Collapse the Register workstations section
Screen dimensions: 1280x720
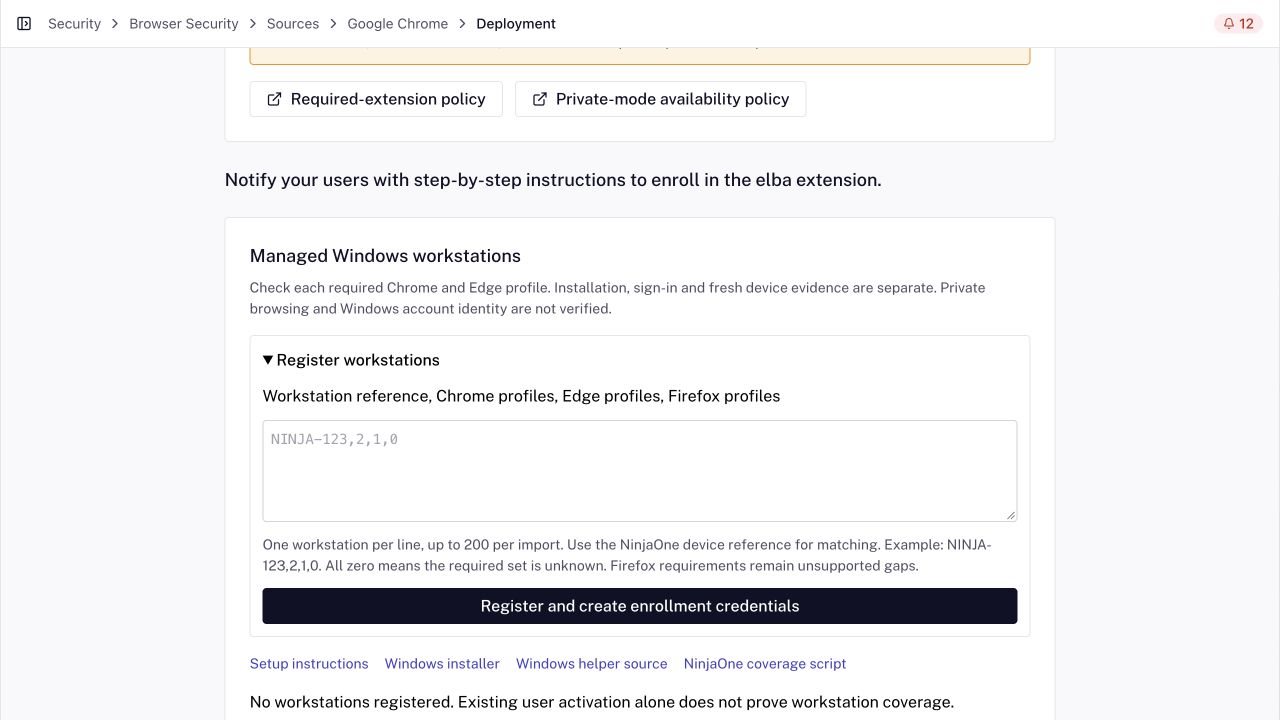pos(351,360)
